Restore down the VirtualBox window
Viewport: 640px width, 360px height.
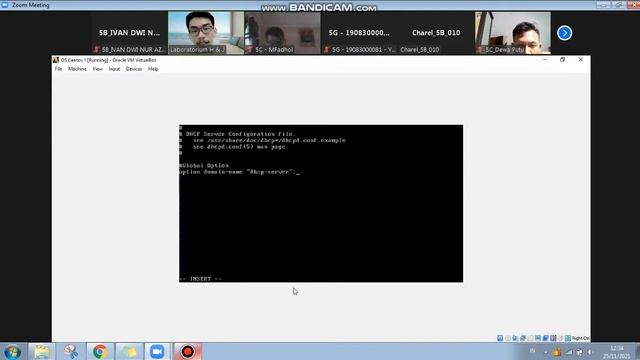(x=562, y=60)
